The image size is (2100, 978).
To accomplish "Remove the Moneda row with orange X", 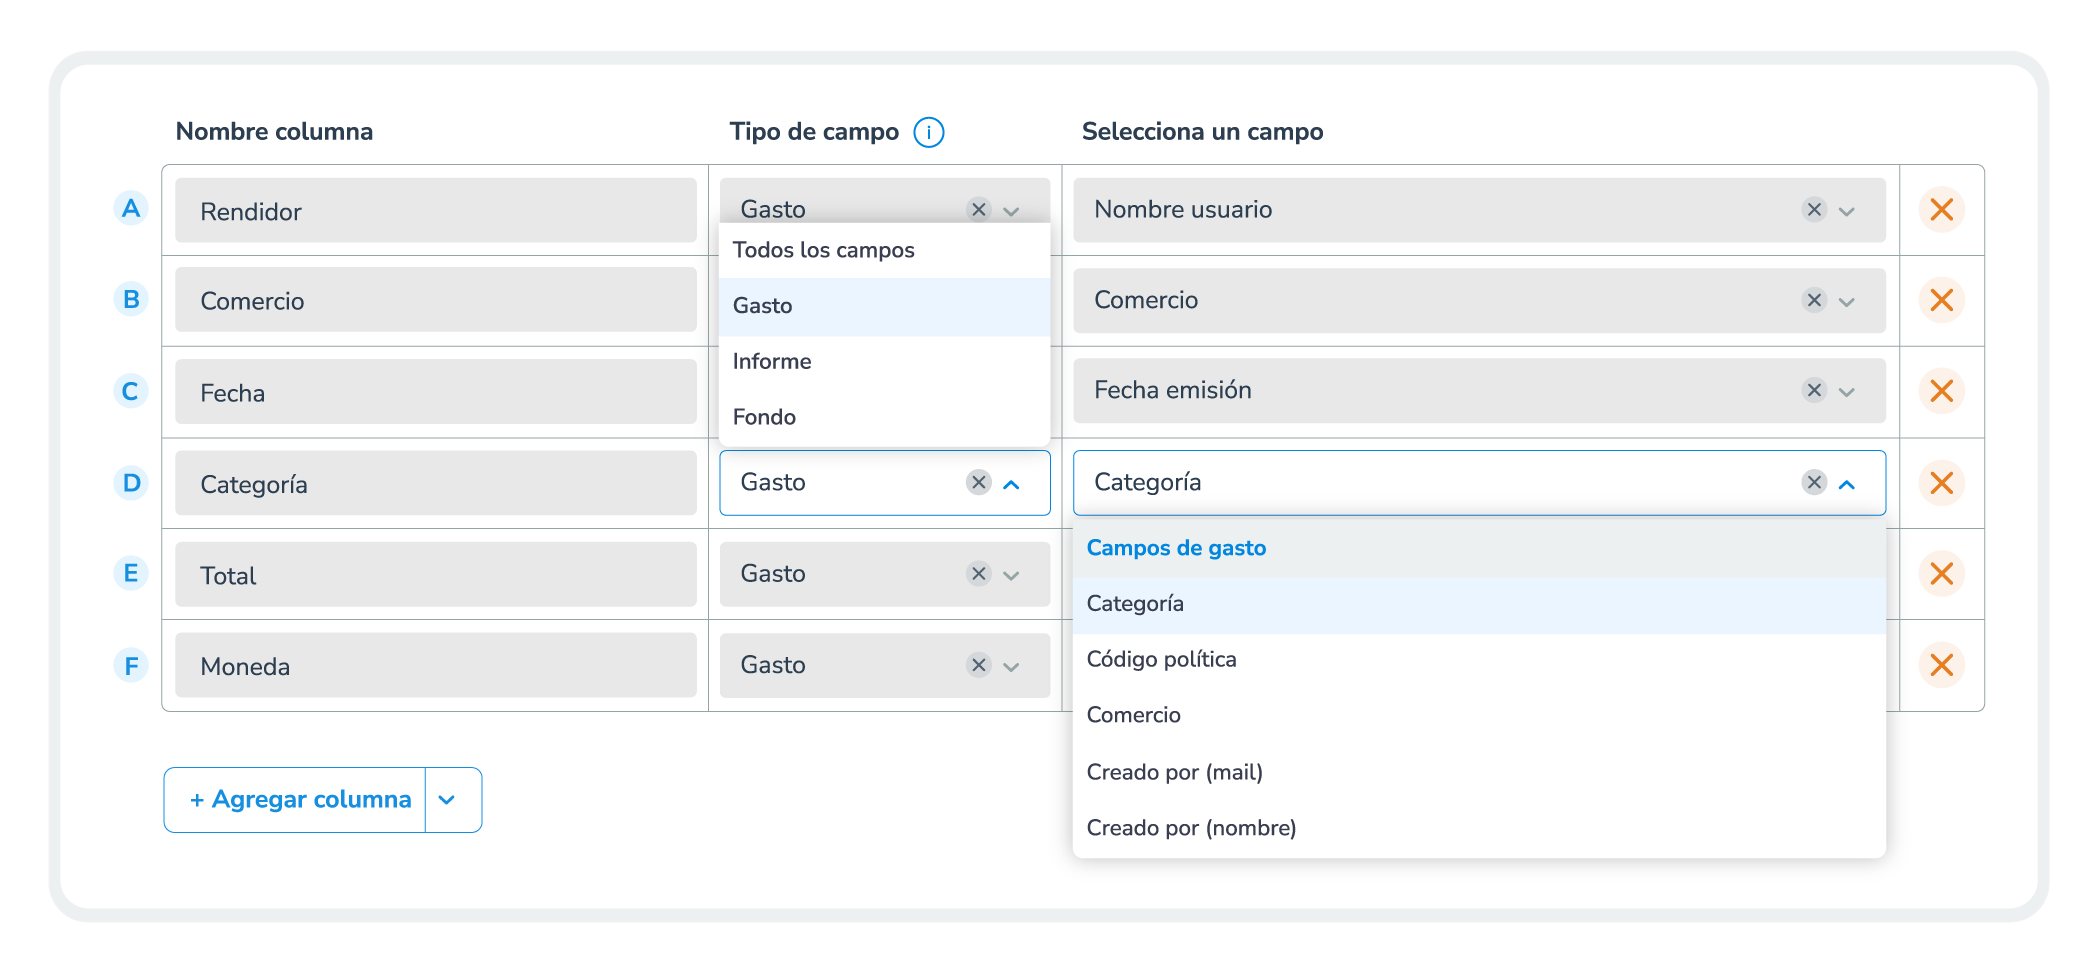I will 1941,665.
